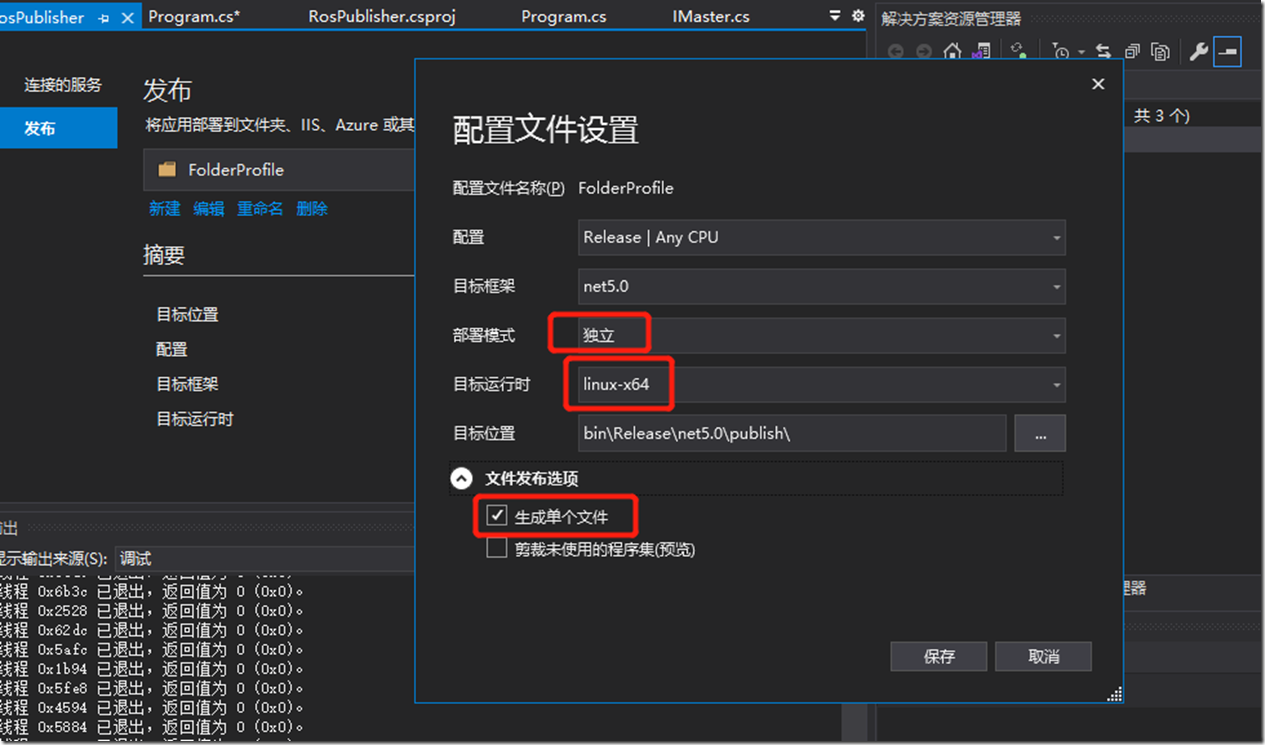Click the 新建 link
The width and height of the screenshot is (1265, 745).
165,208
